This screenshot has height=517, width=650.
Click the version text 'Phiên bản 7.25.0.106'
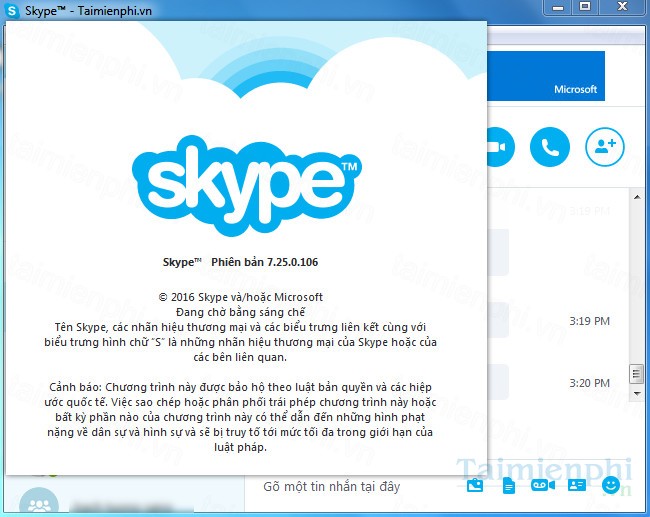pos(264,262)
